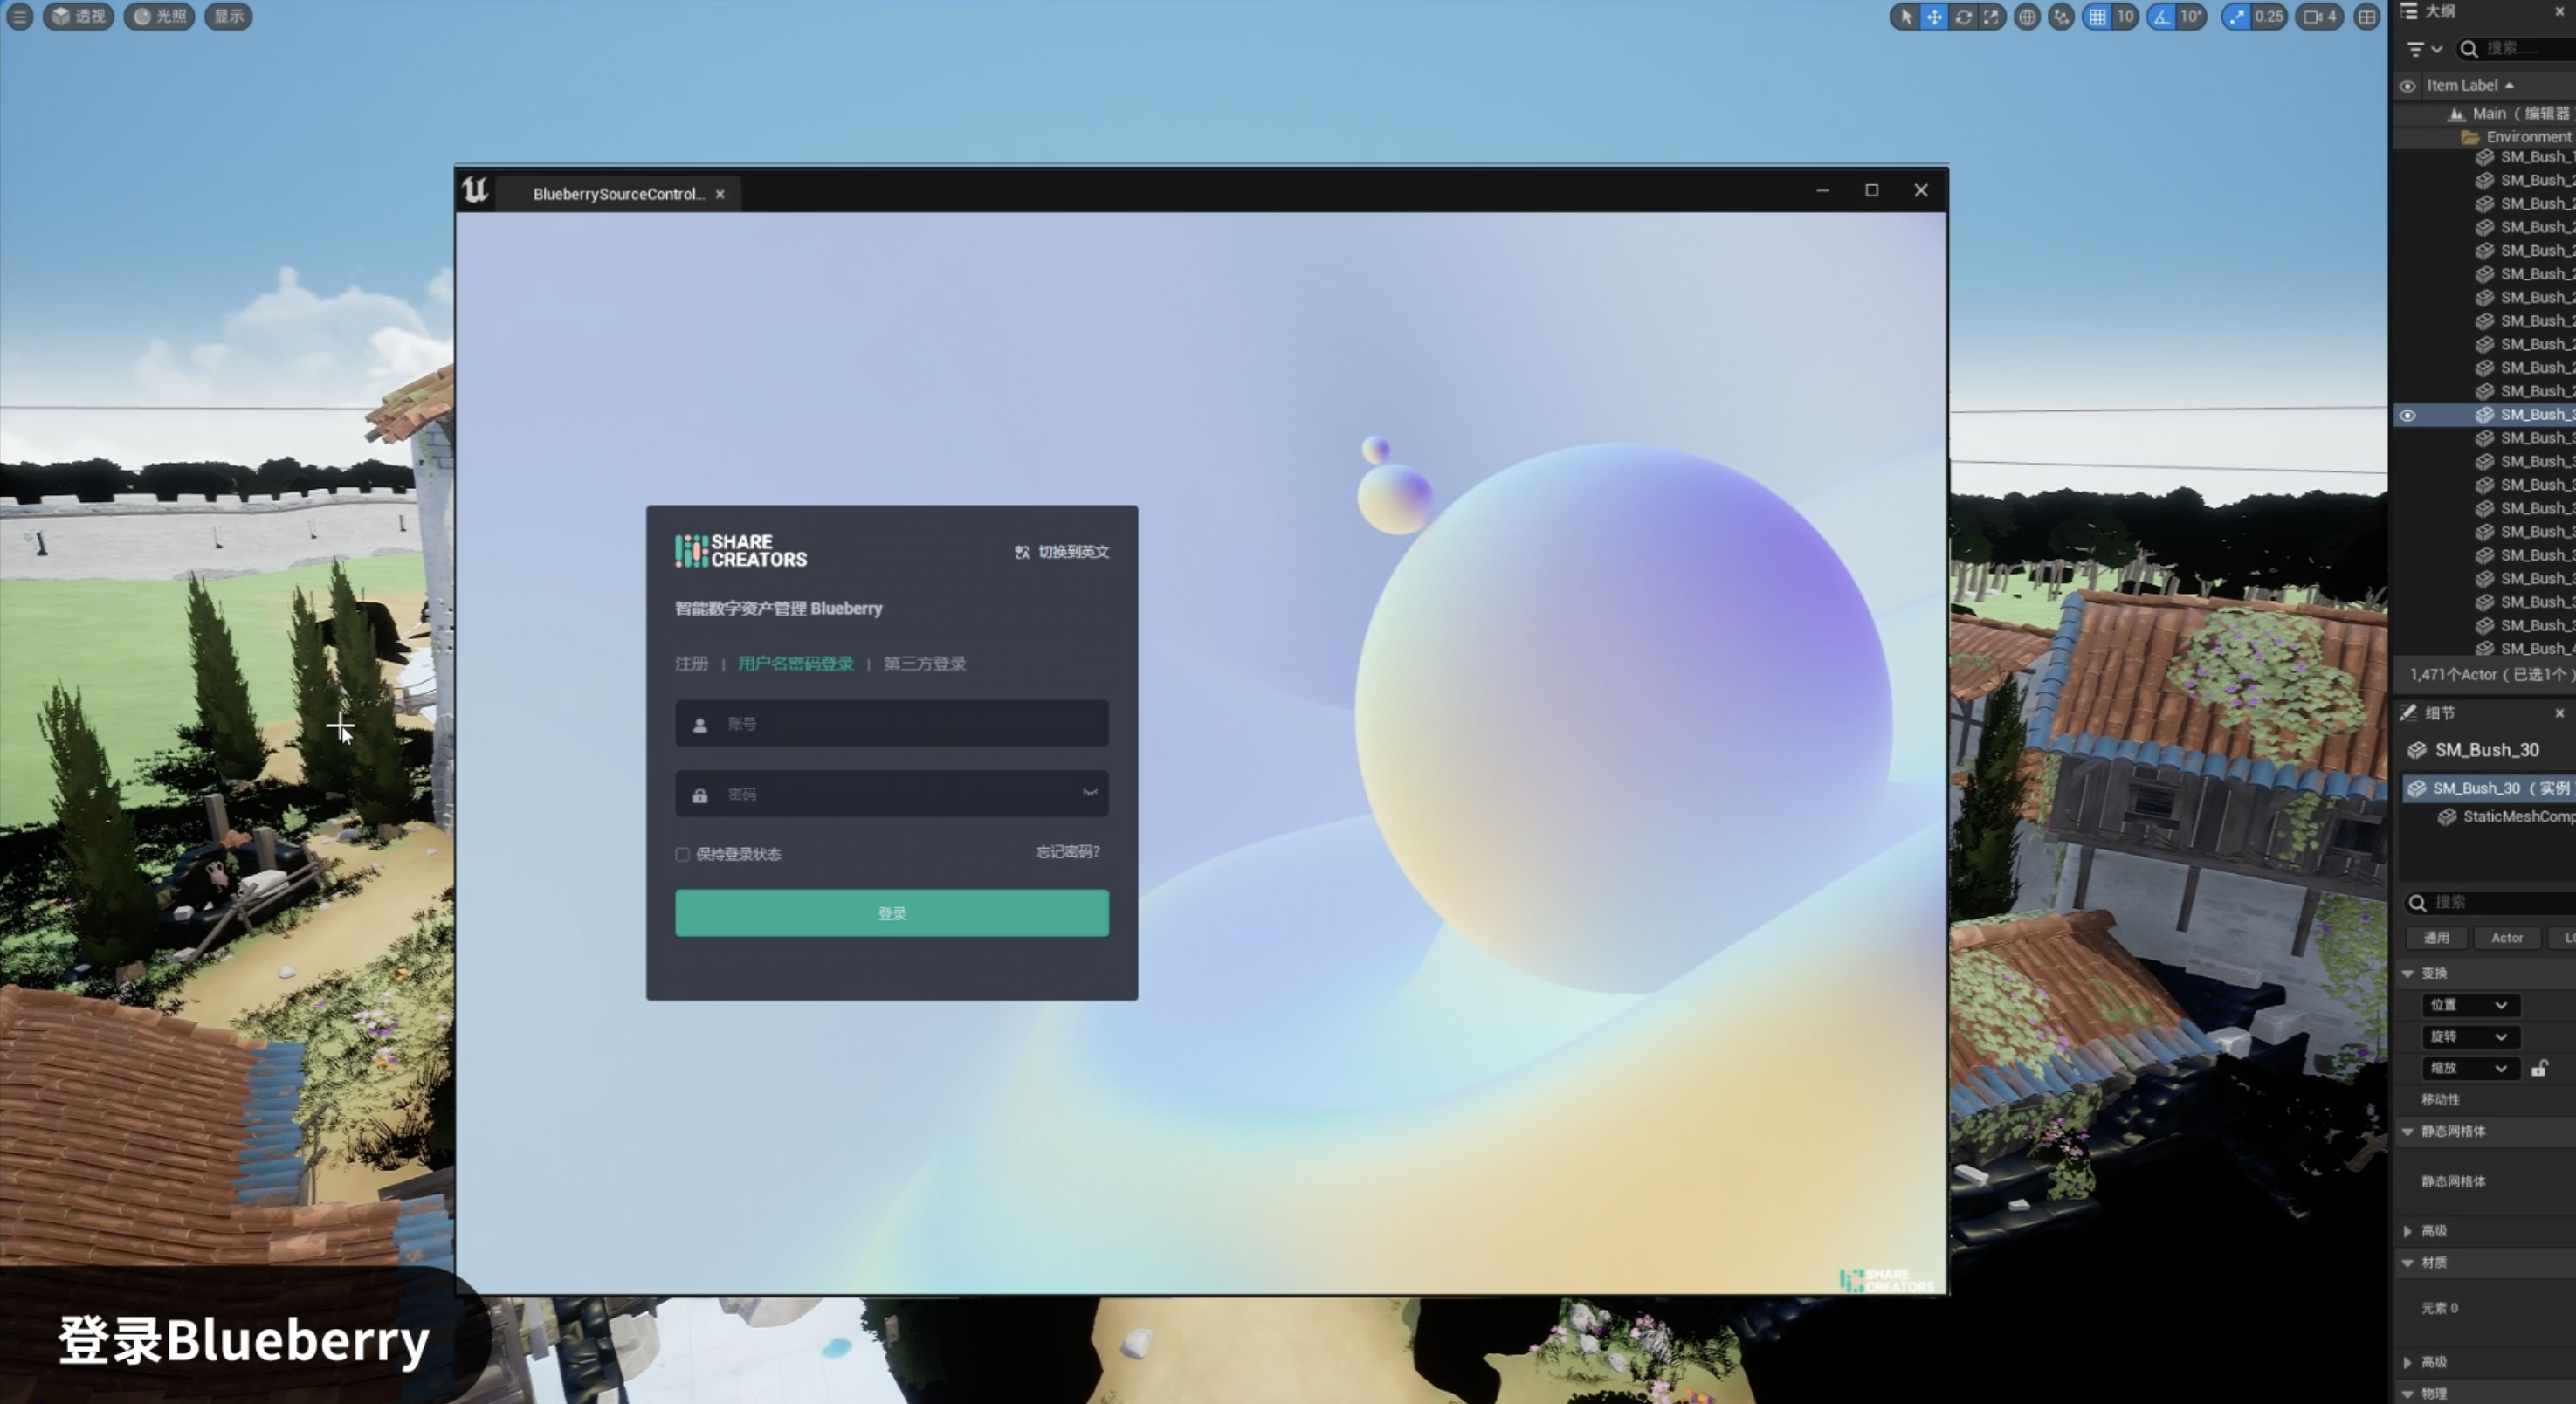Viewport: 2576px width, 1404px height.
Task: Open the viewport options hamburger menu
Action: [x=19, y=16]
